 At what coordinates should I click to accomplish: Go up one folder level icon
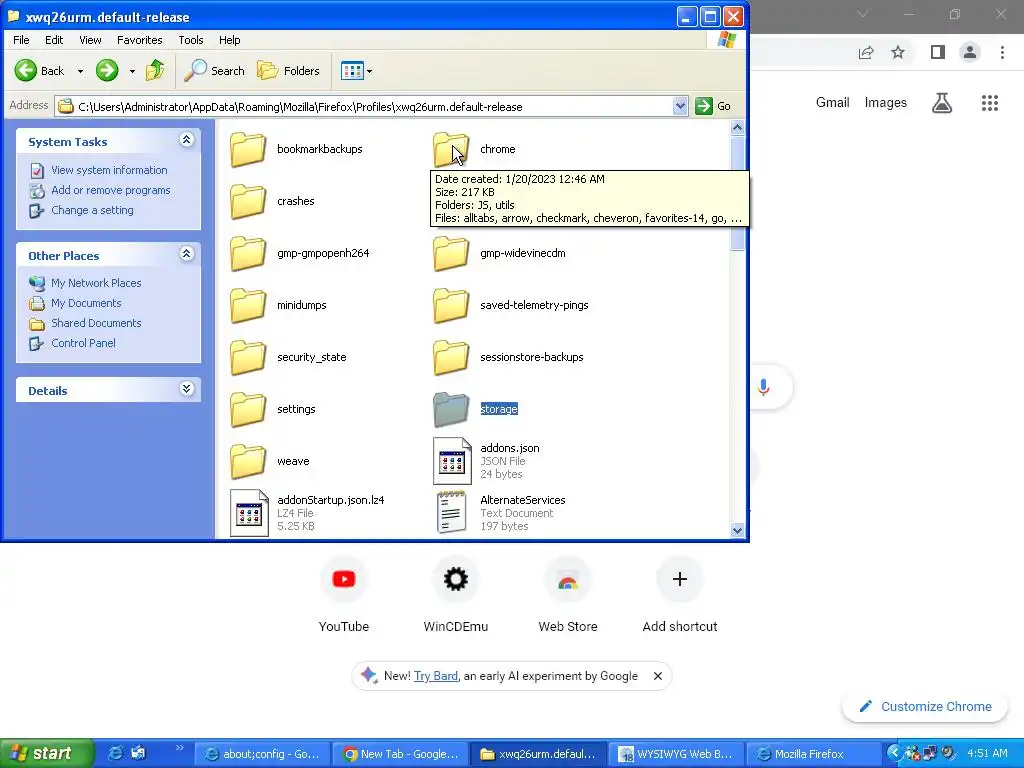coord(155,70)
